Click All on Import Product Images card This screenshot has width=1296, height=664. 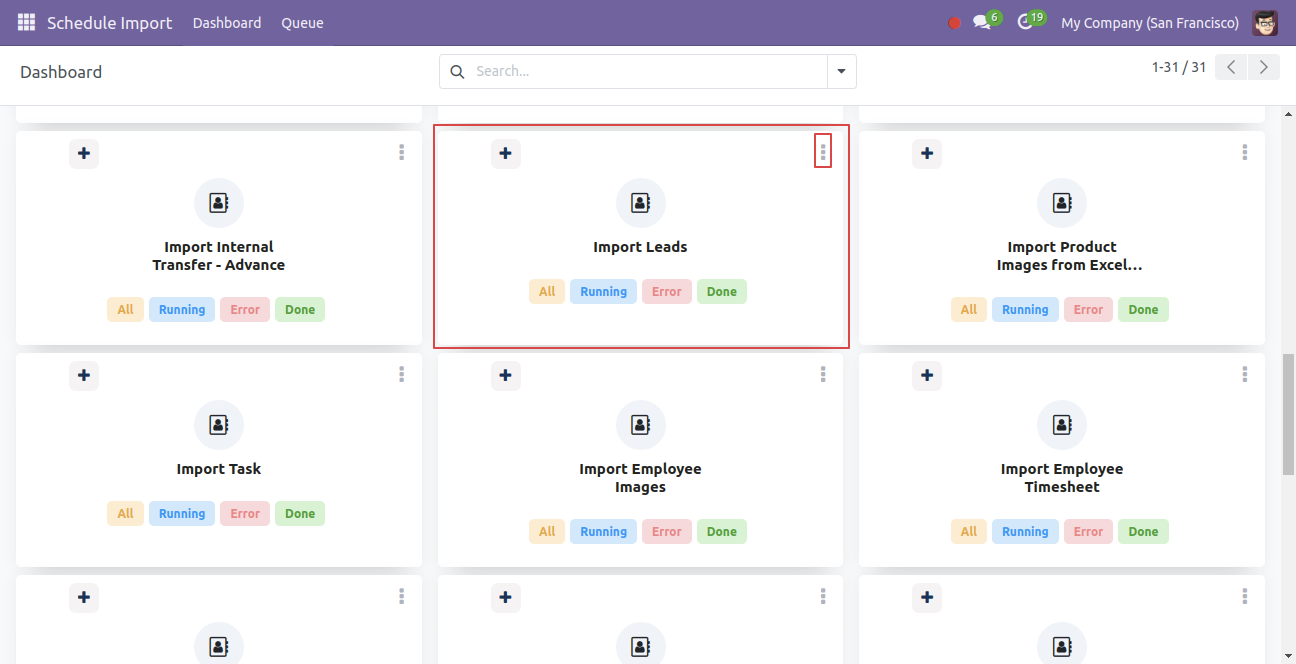point(969,310)
